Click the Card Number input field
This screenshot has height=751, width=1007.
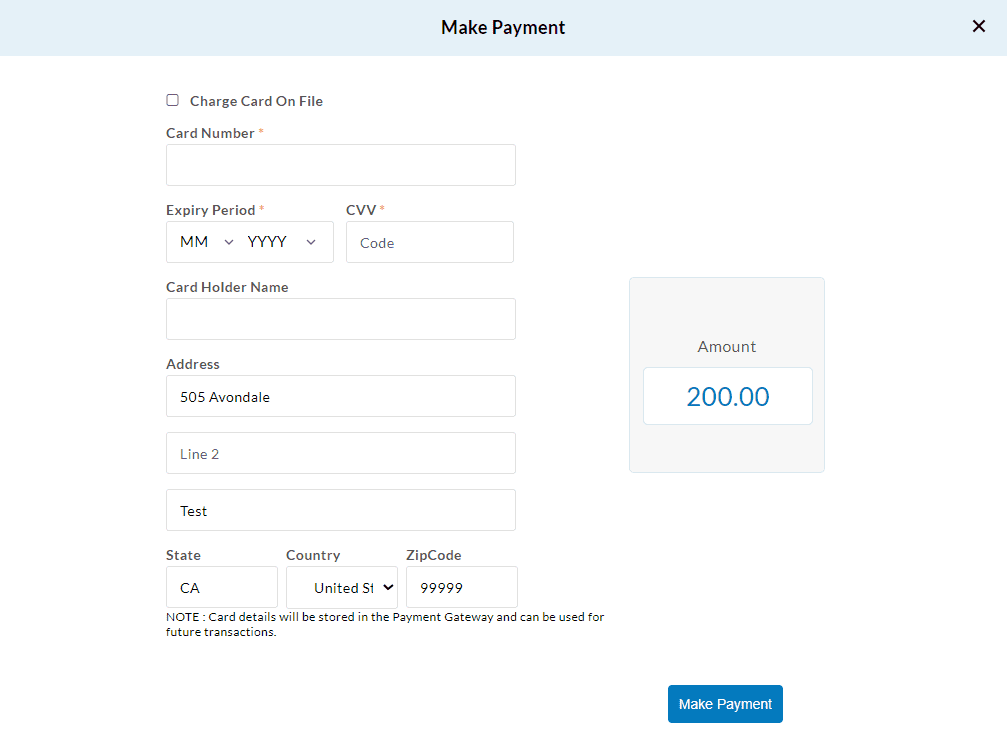point(340,164)
